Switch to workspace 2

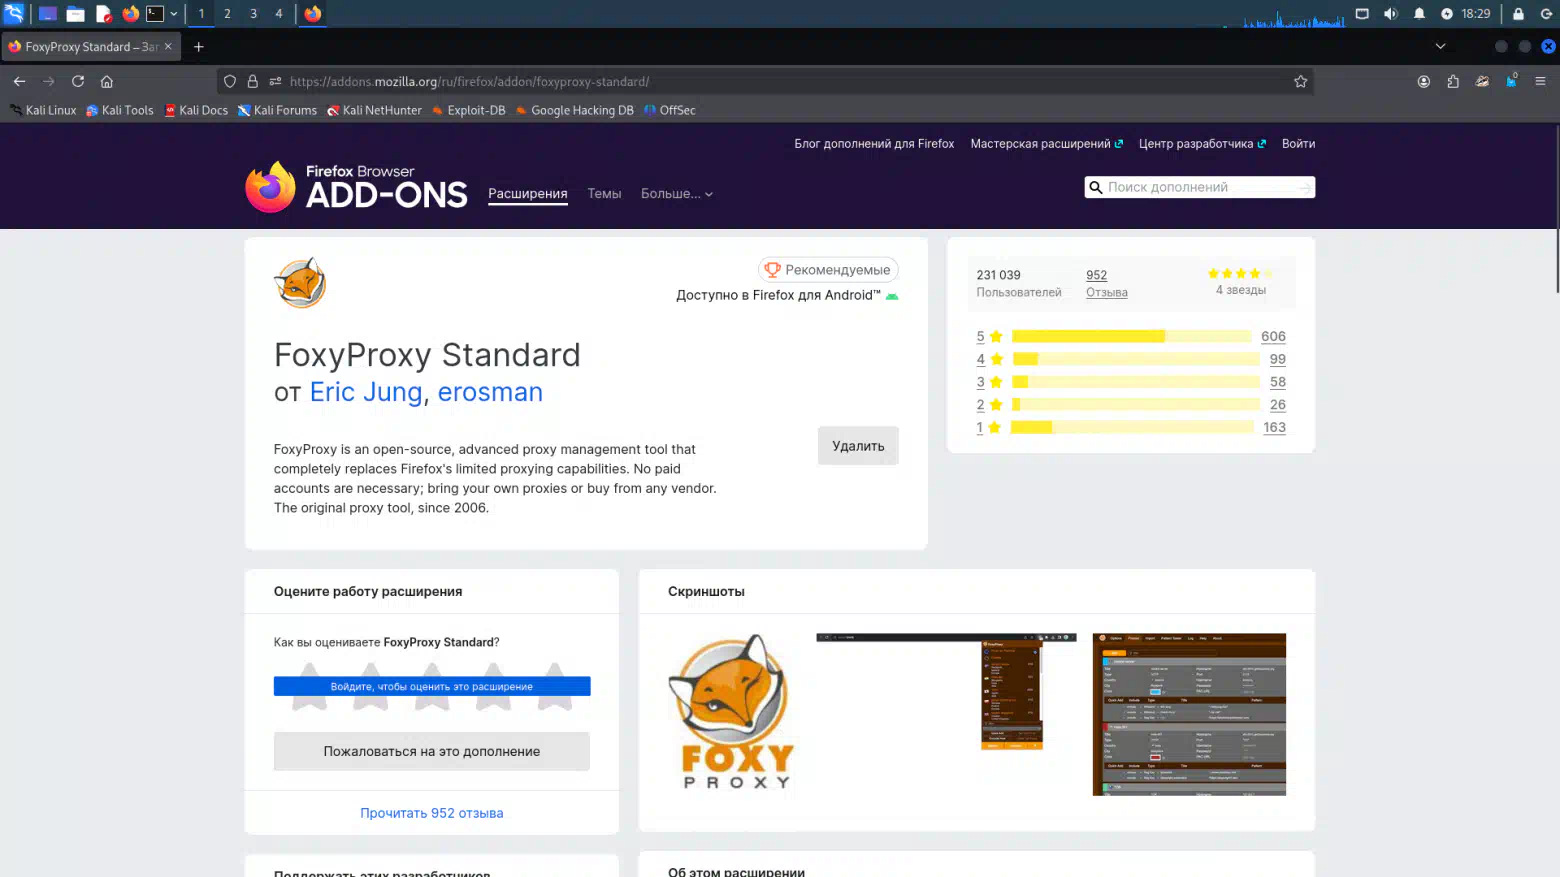pyautogui.click(x=227, y=13)
